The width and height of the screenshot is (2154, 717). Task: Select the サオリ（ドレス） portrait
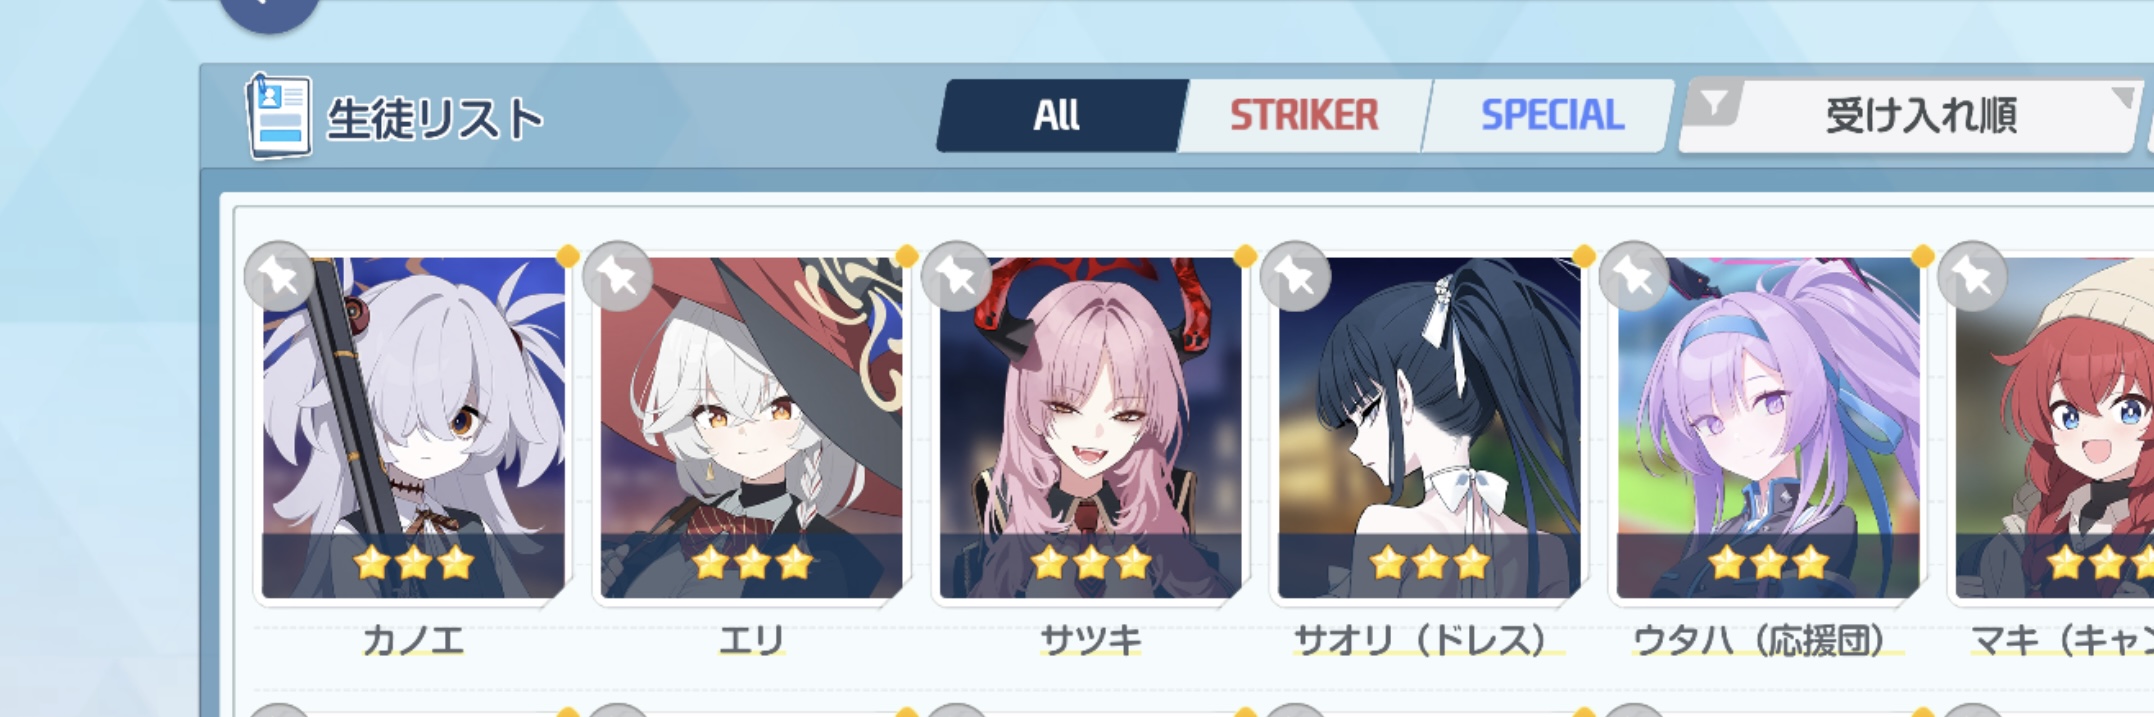pos(1429,427)
